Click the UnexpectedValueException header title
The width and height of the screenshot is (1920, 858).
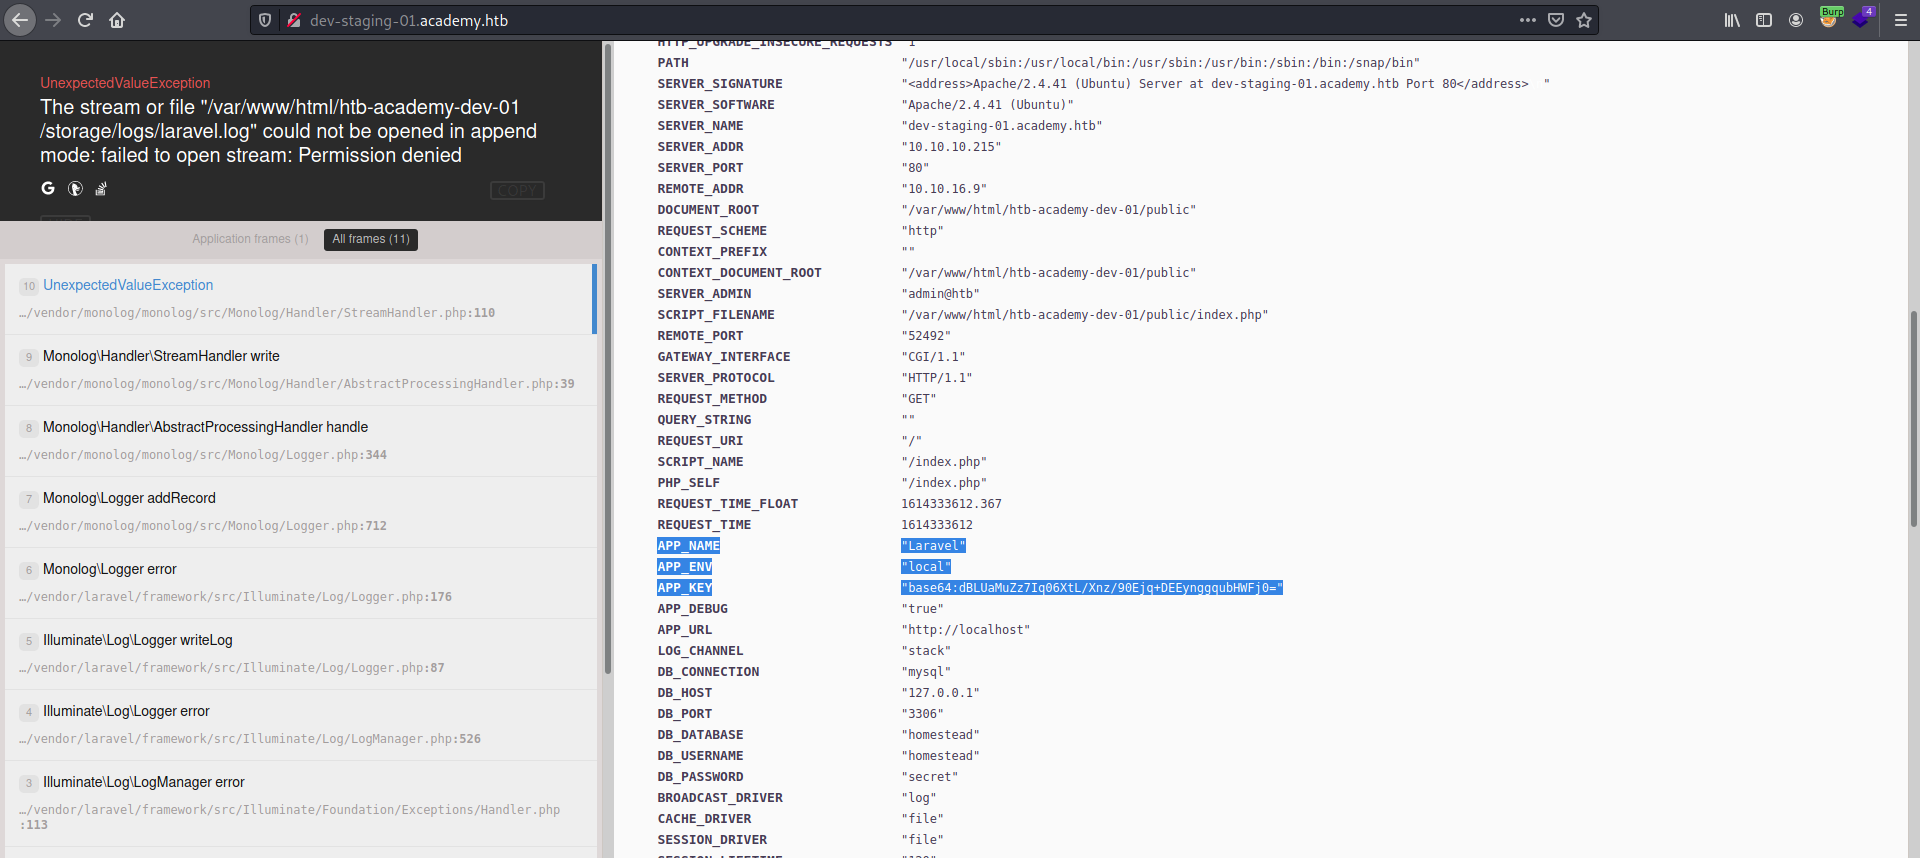tap(125, 83)
